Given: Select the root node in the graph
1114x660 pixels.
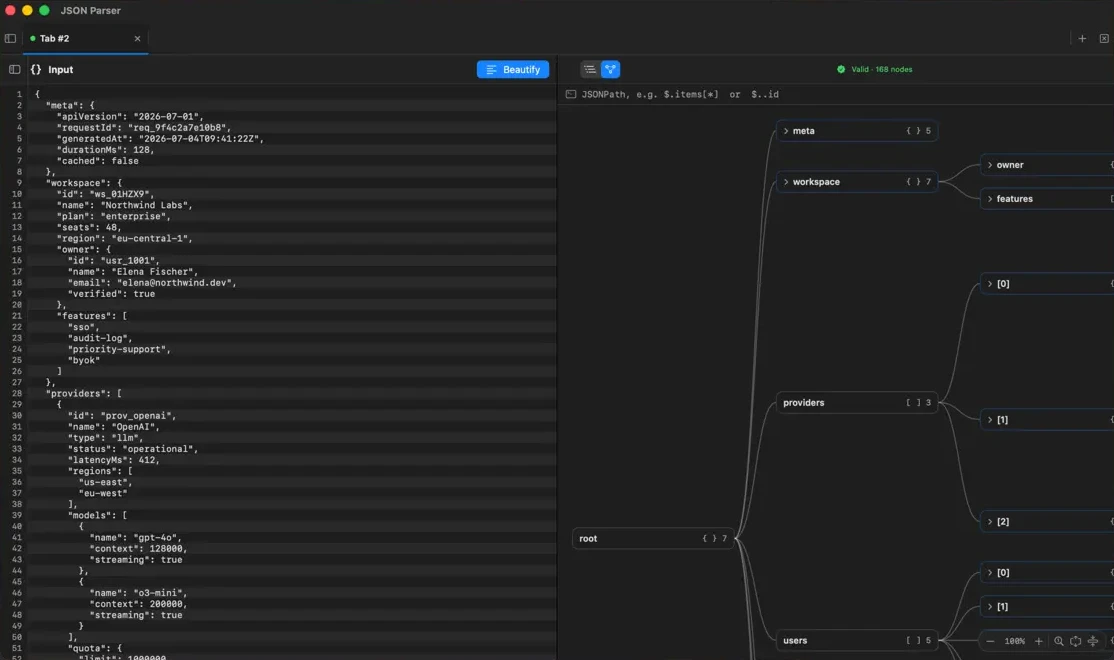Looking at the screenshot, I should point(653,539).
